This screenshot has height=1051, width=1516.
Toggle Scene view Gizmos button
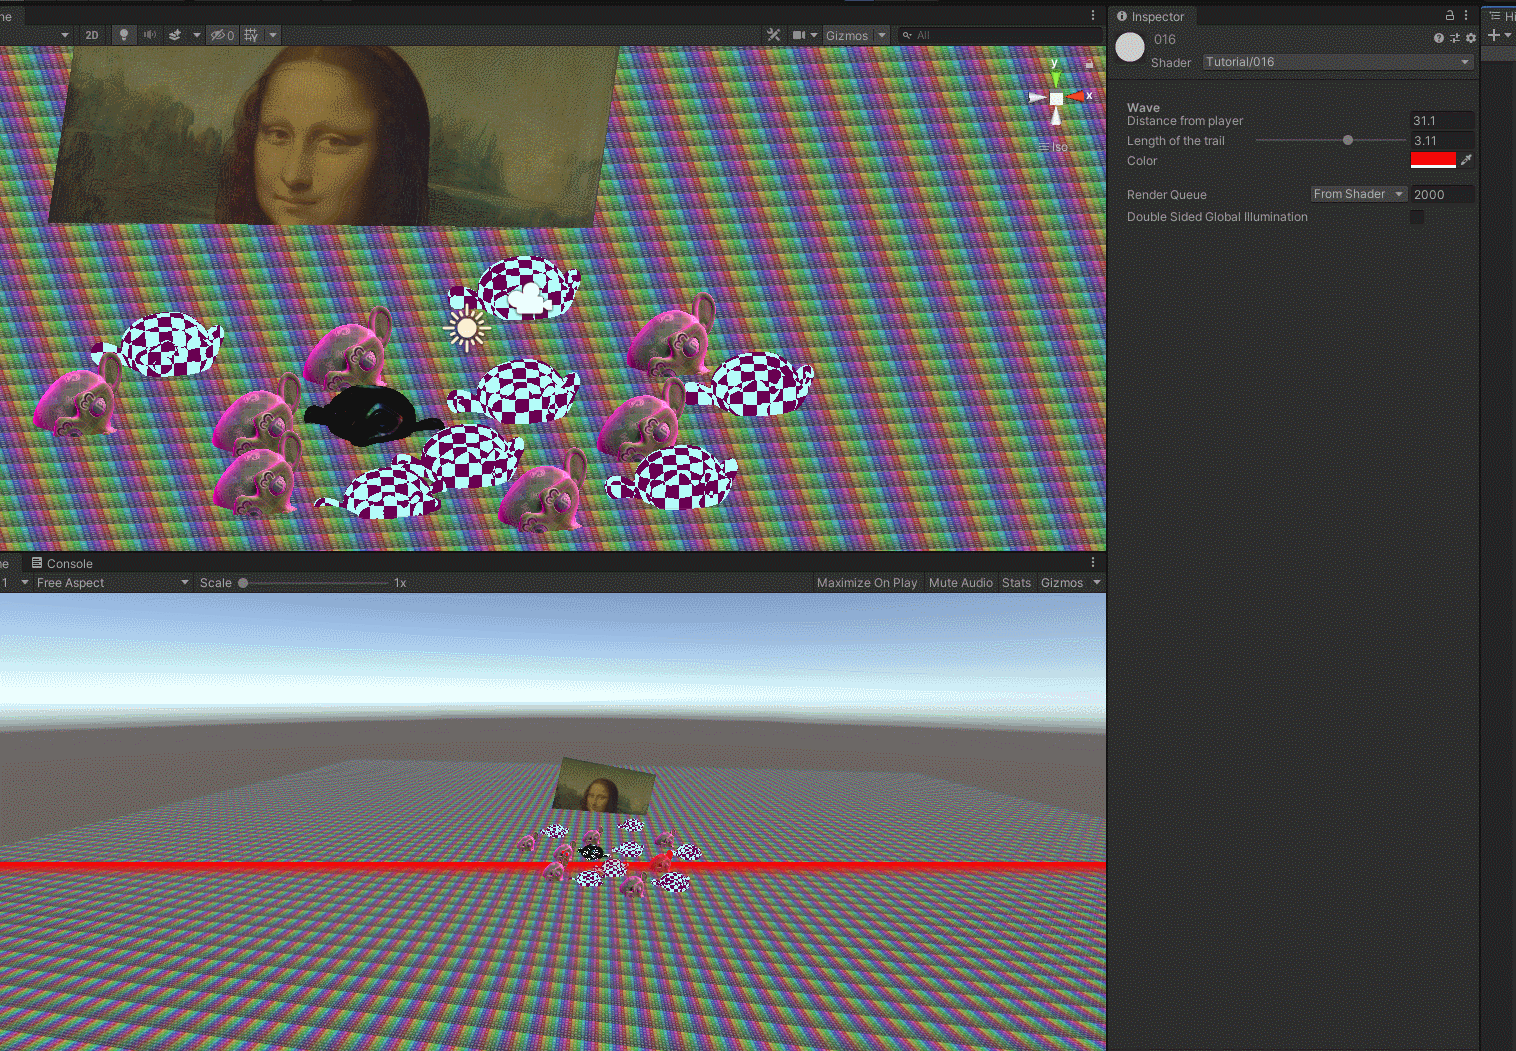click(x=847, y=35)
